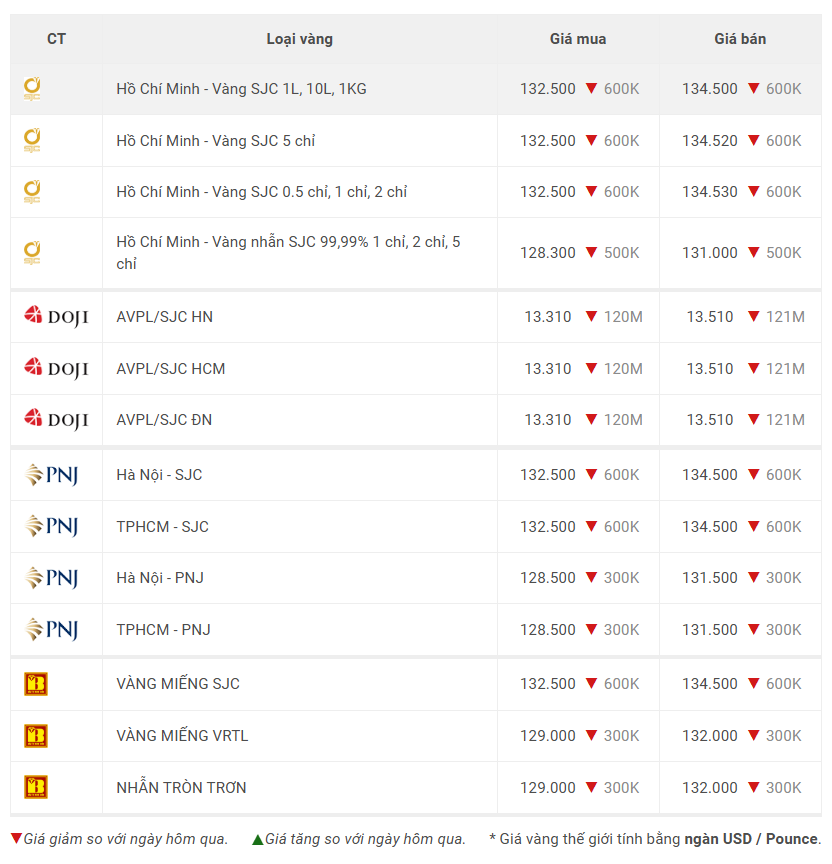
Task: Click 120M change in AVPL/SJC HCM buy column
Action: tap(623, 369)
